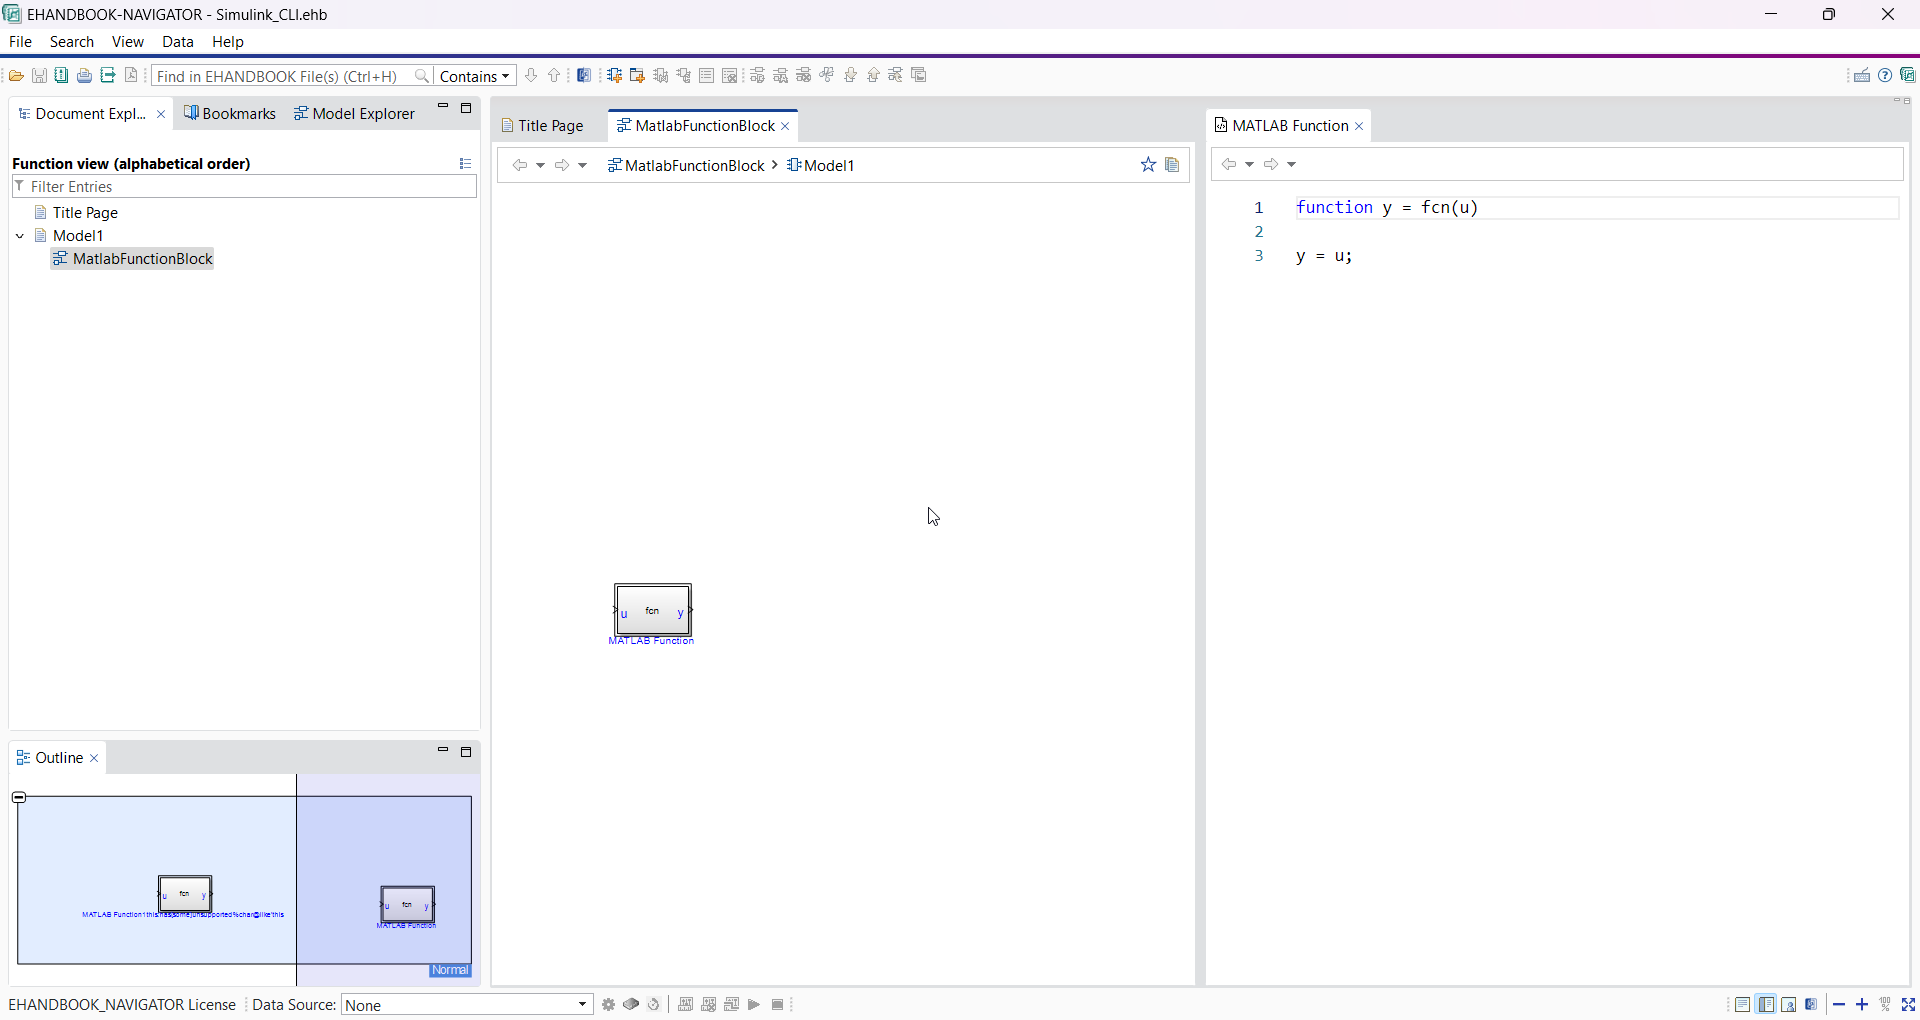Click the open file folder icon
Viewport: 1920px width, 1020px height.
pyautogui.click(x=16, y=76)
